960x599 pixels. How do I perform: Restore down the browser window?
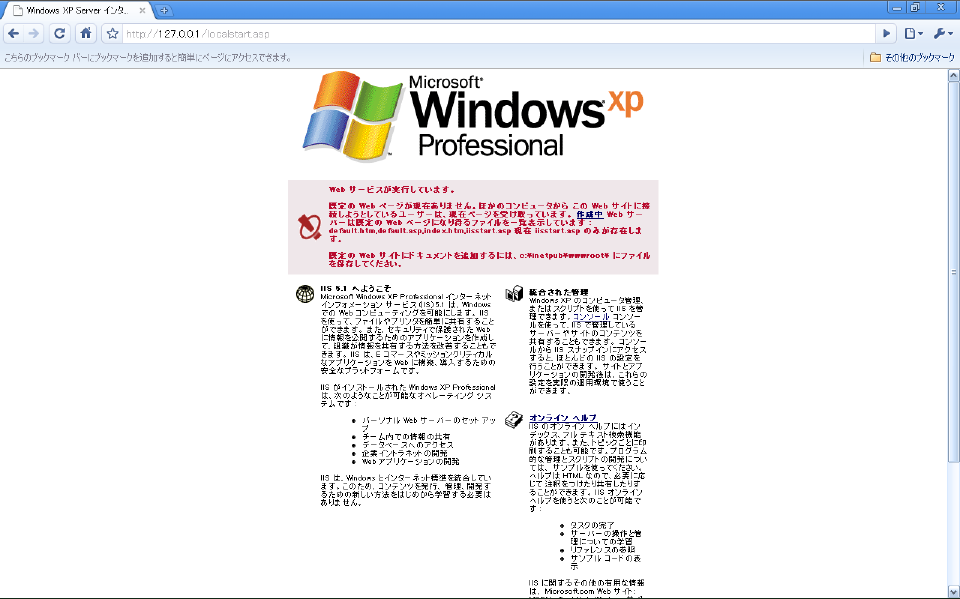915,7
